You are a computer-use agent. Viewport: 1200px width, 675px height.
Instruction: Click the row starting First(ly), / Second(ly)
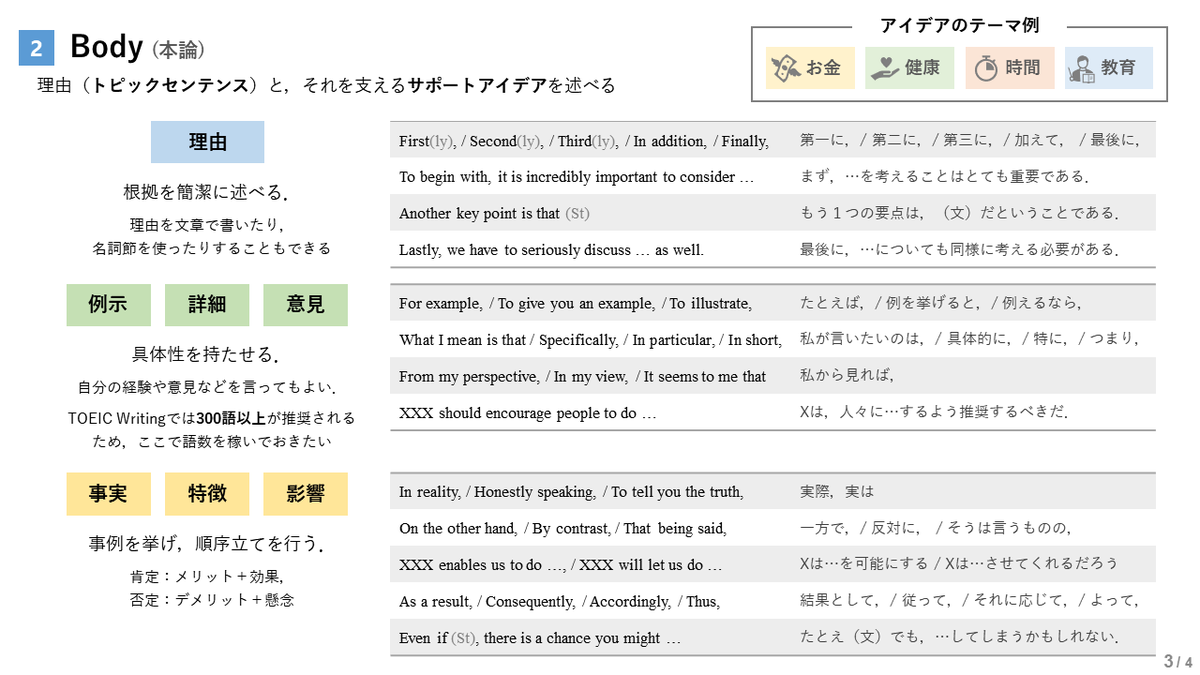[773, 141]
